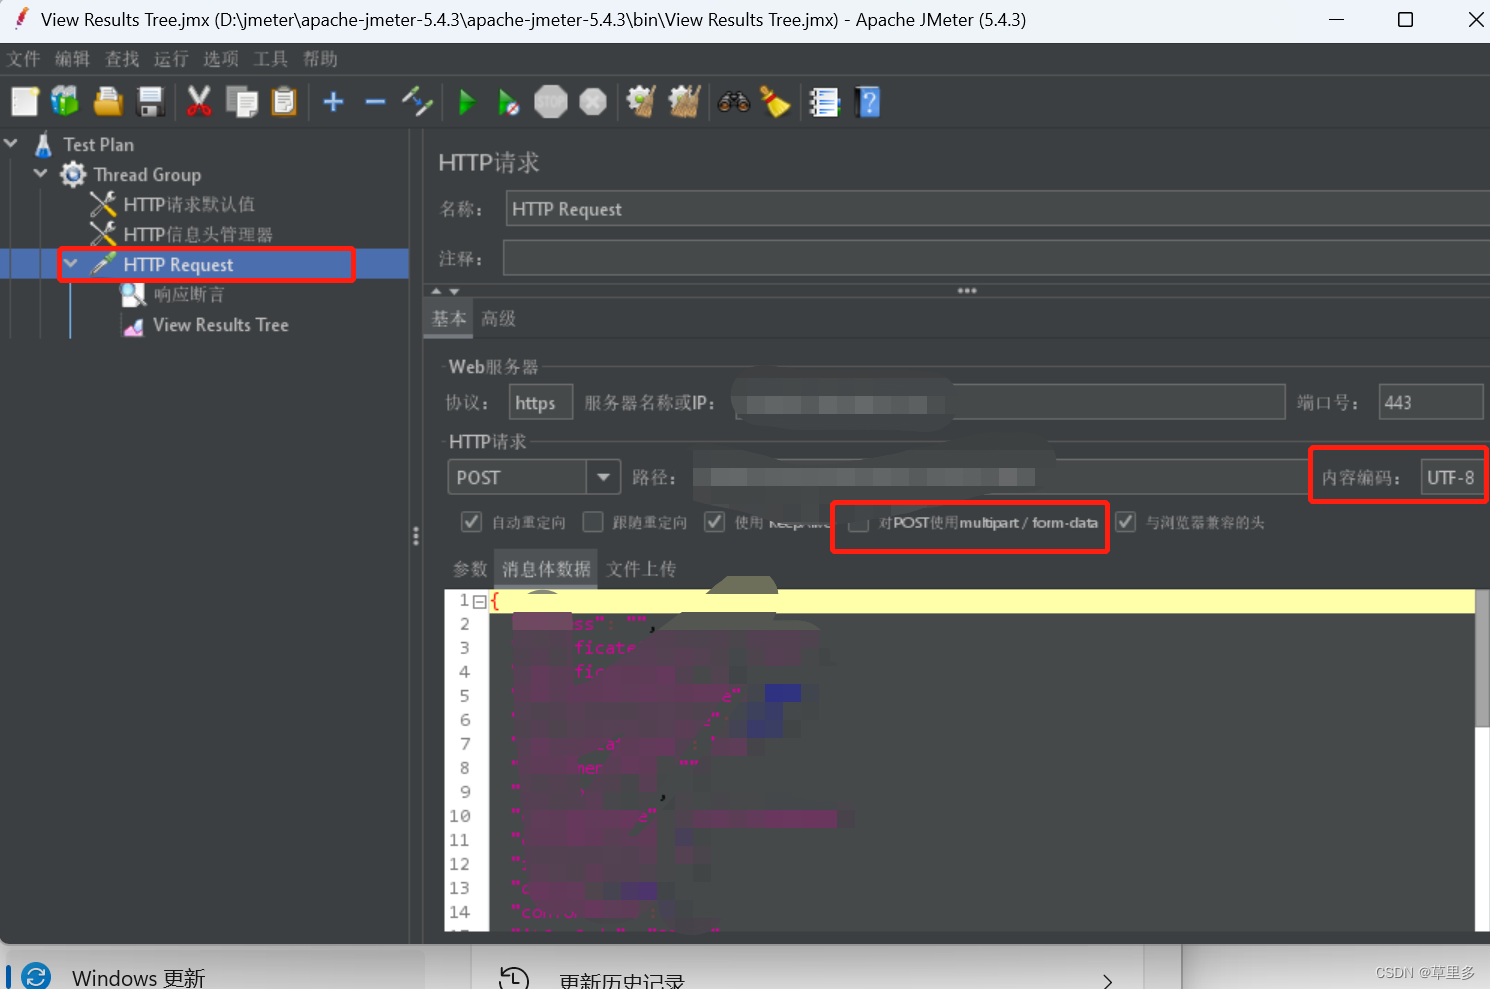The height and width of the screenshot is (989, 1490).
Task: Toggle the 自动重定向 checkbox
Action: click(471, 522)
